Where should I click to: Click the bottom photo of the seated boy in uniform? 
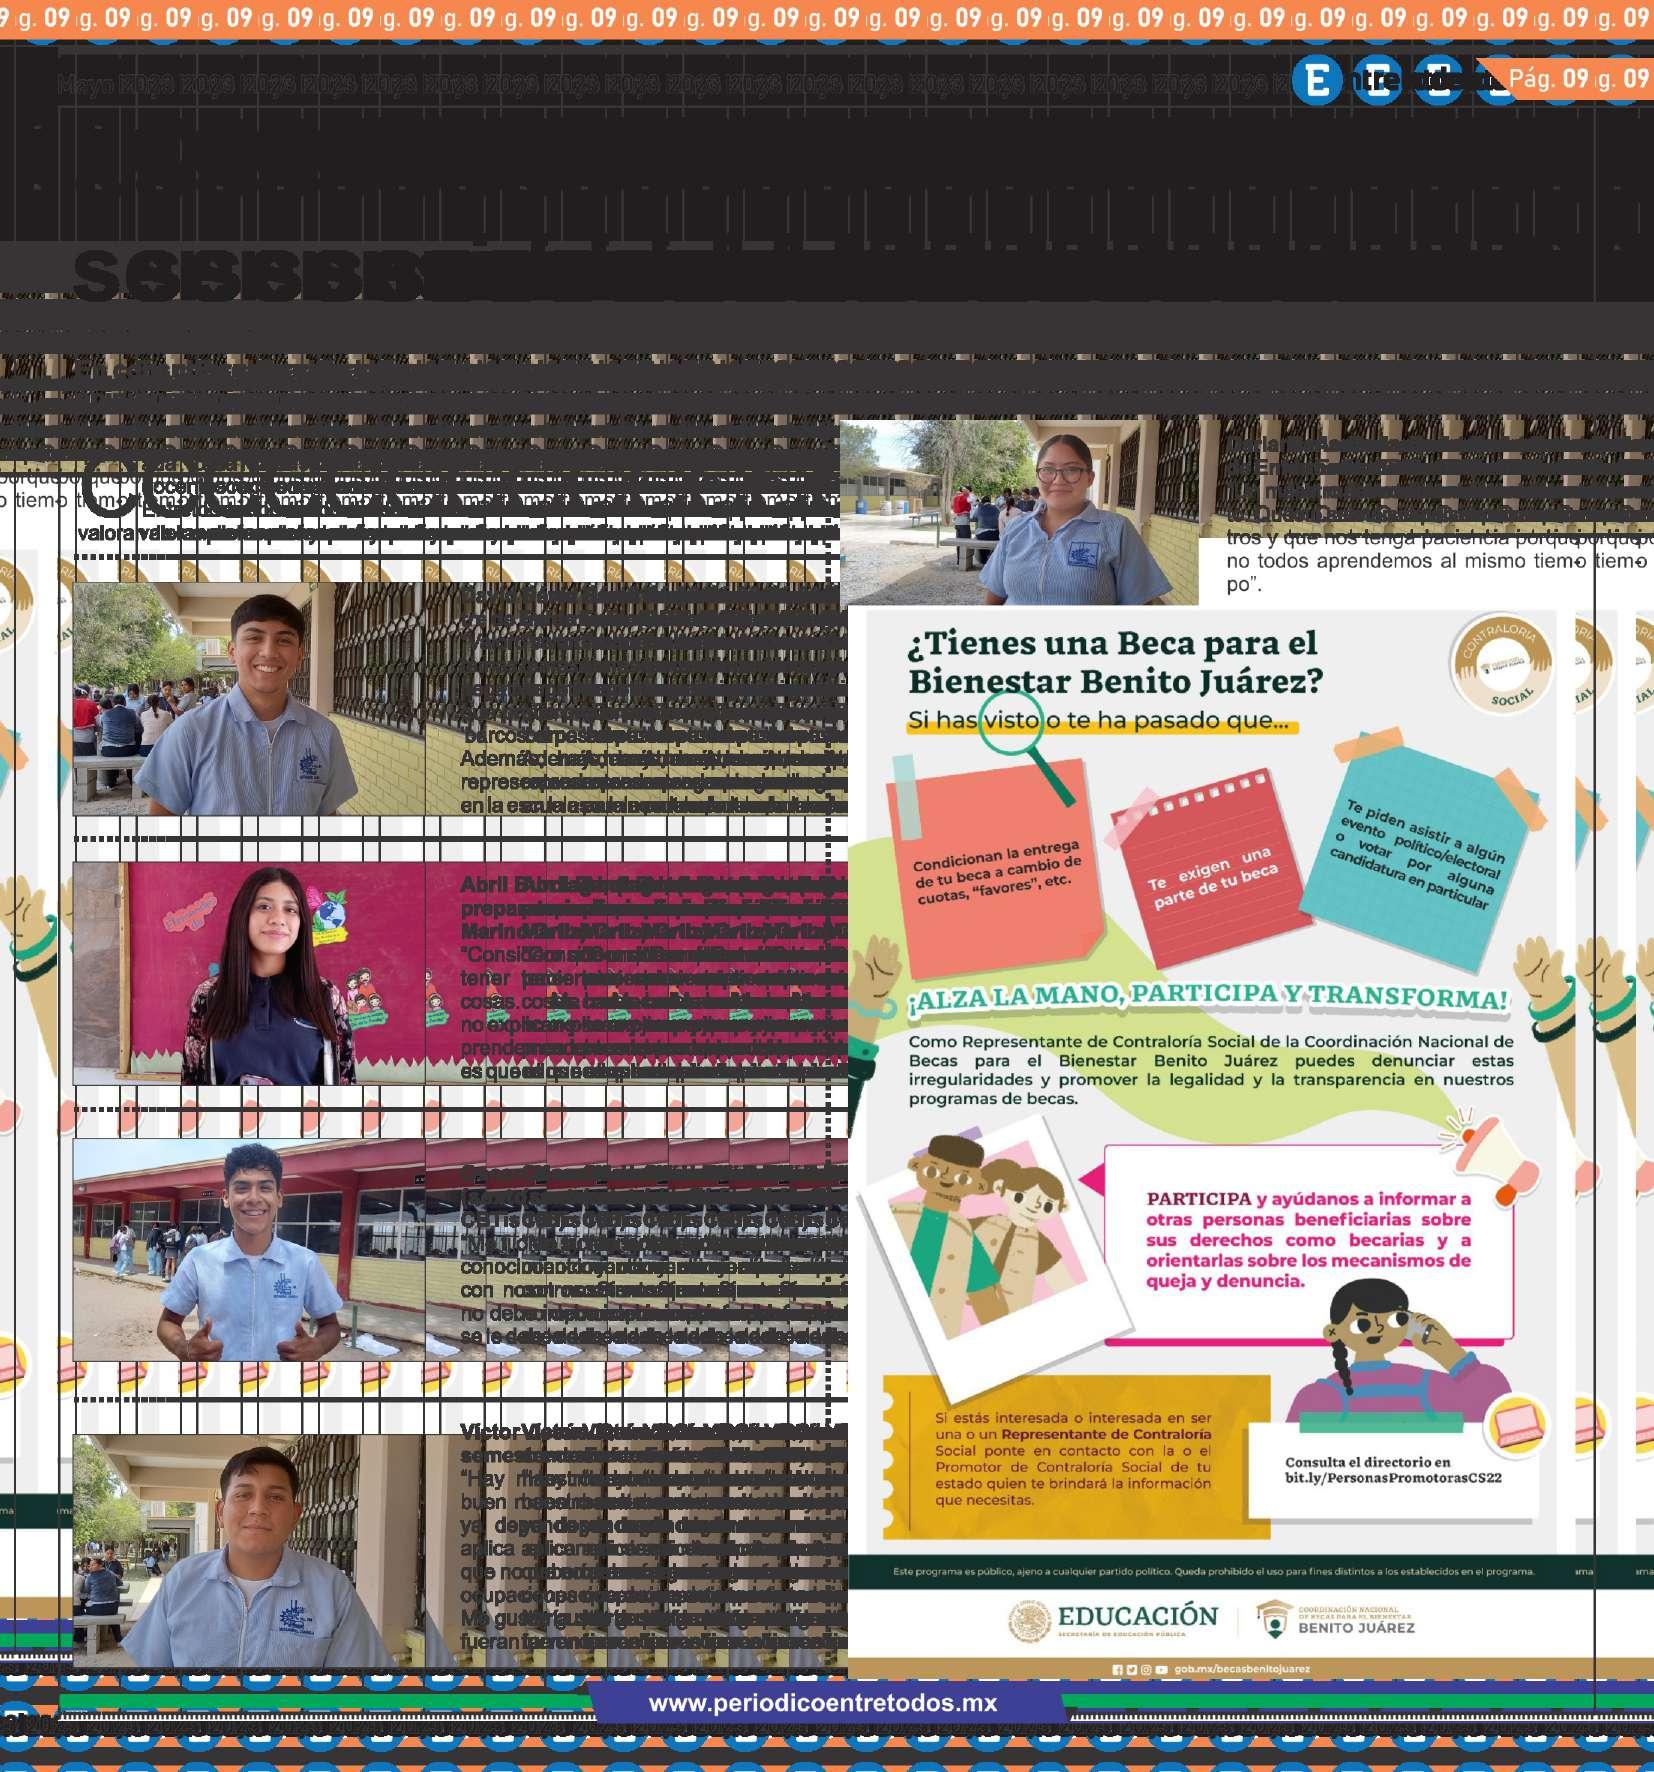click(x=249, y=1551)
